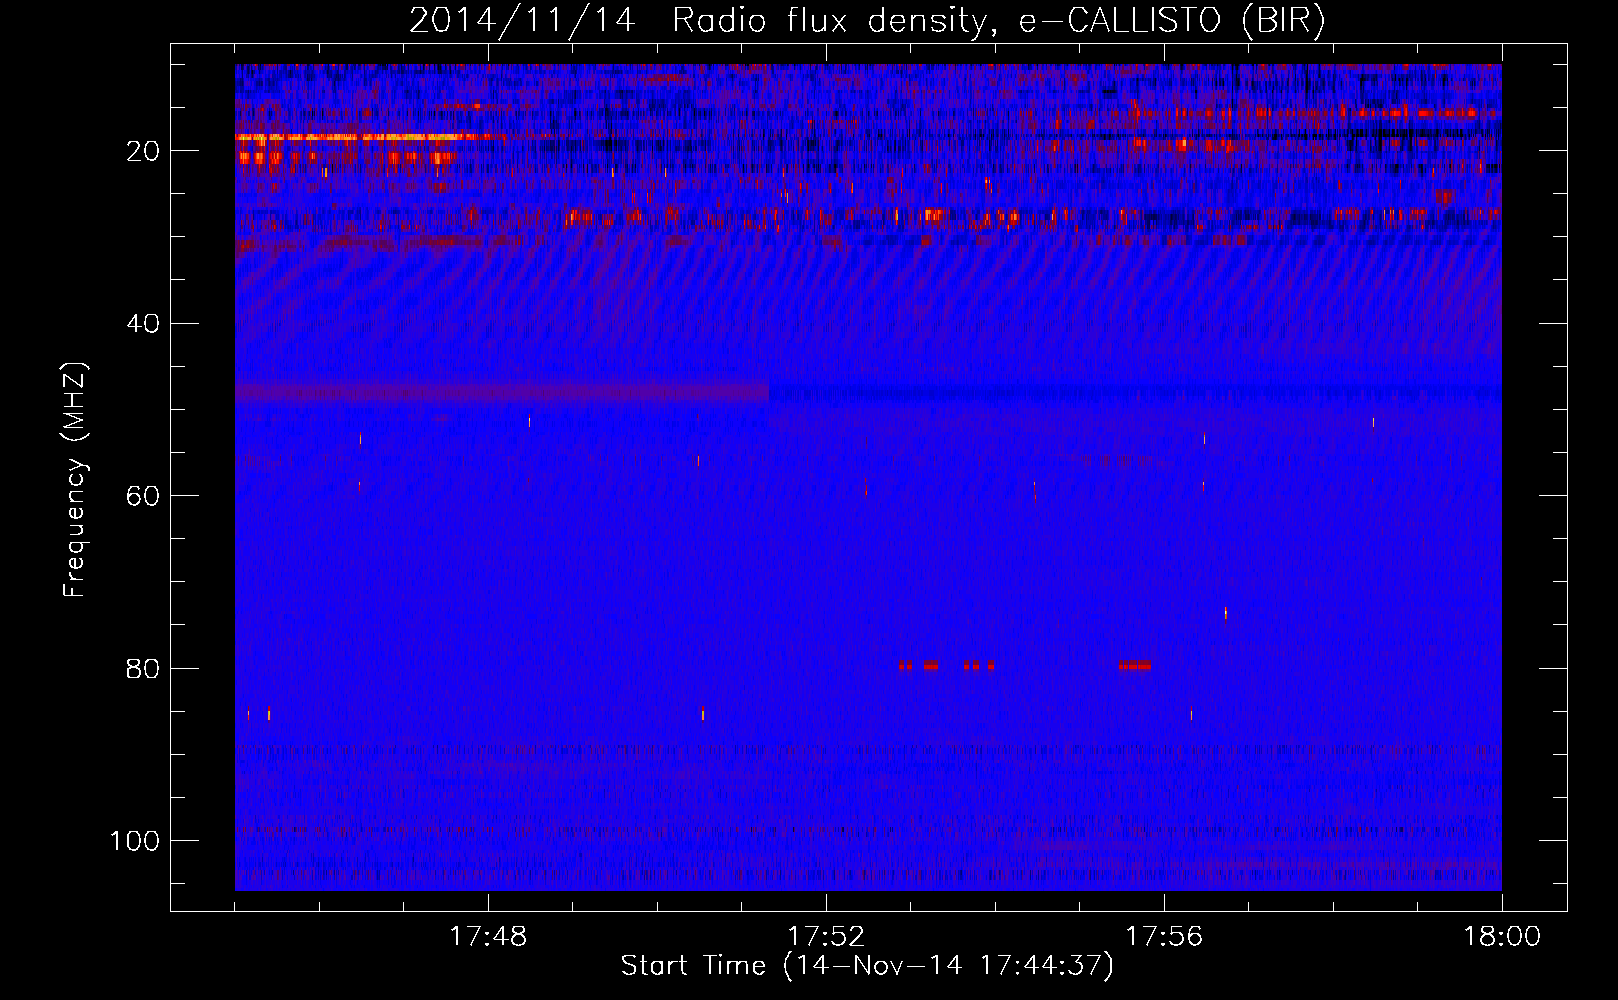Click the "Frequency (MHZ)" axis label
The height and width of the screenshot is (1000, 1618).
point(75,479)
